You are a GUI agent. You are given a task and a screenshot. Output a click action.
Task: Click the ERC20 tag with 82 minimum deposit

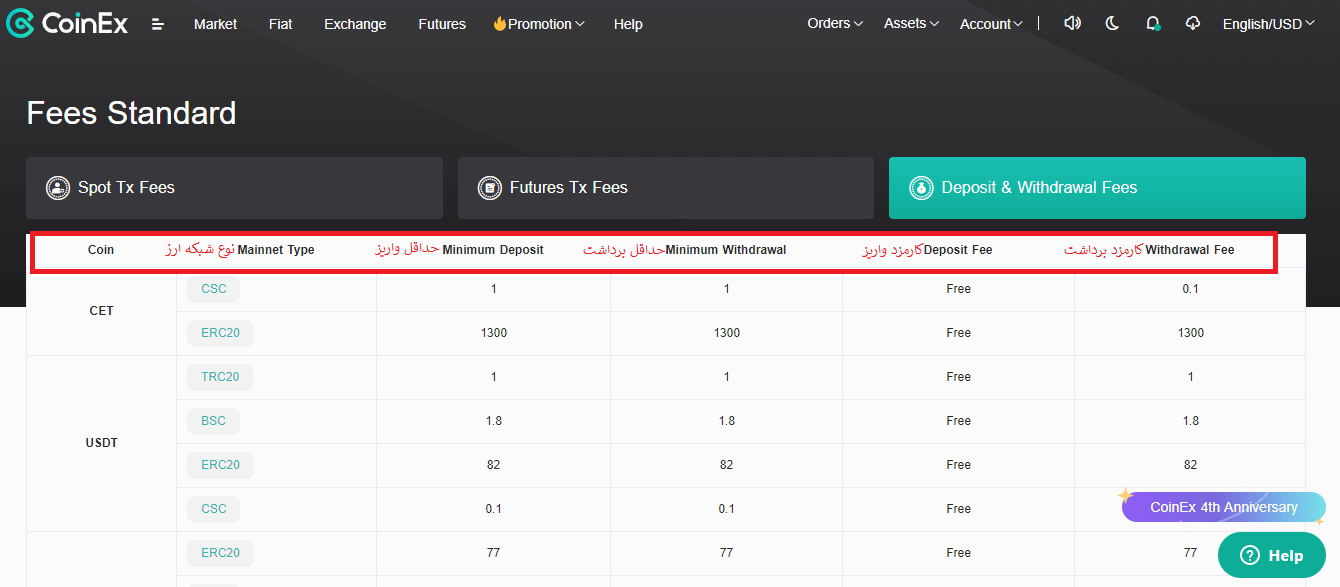[221, 465]
